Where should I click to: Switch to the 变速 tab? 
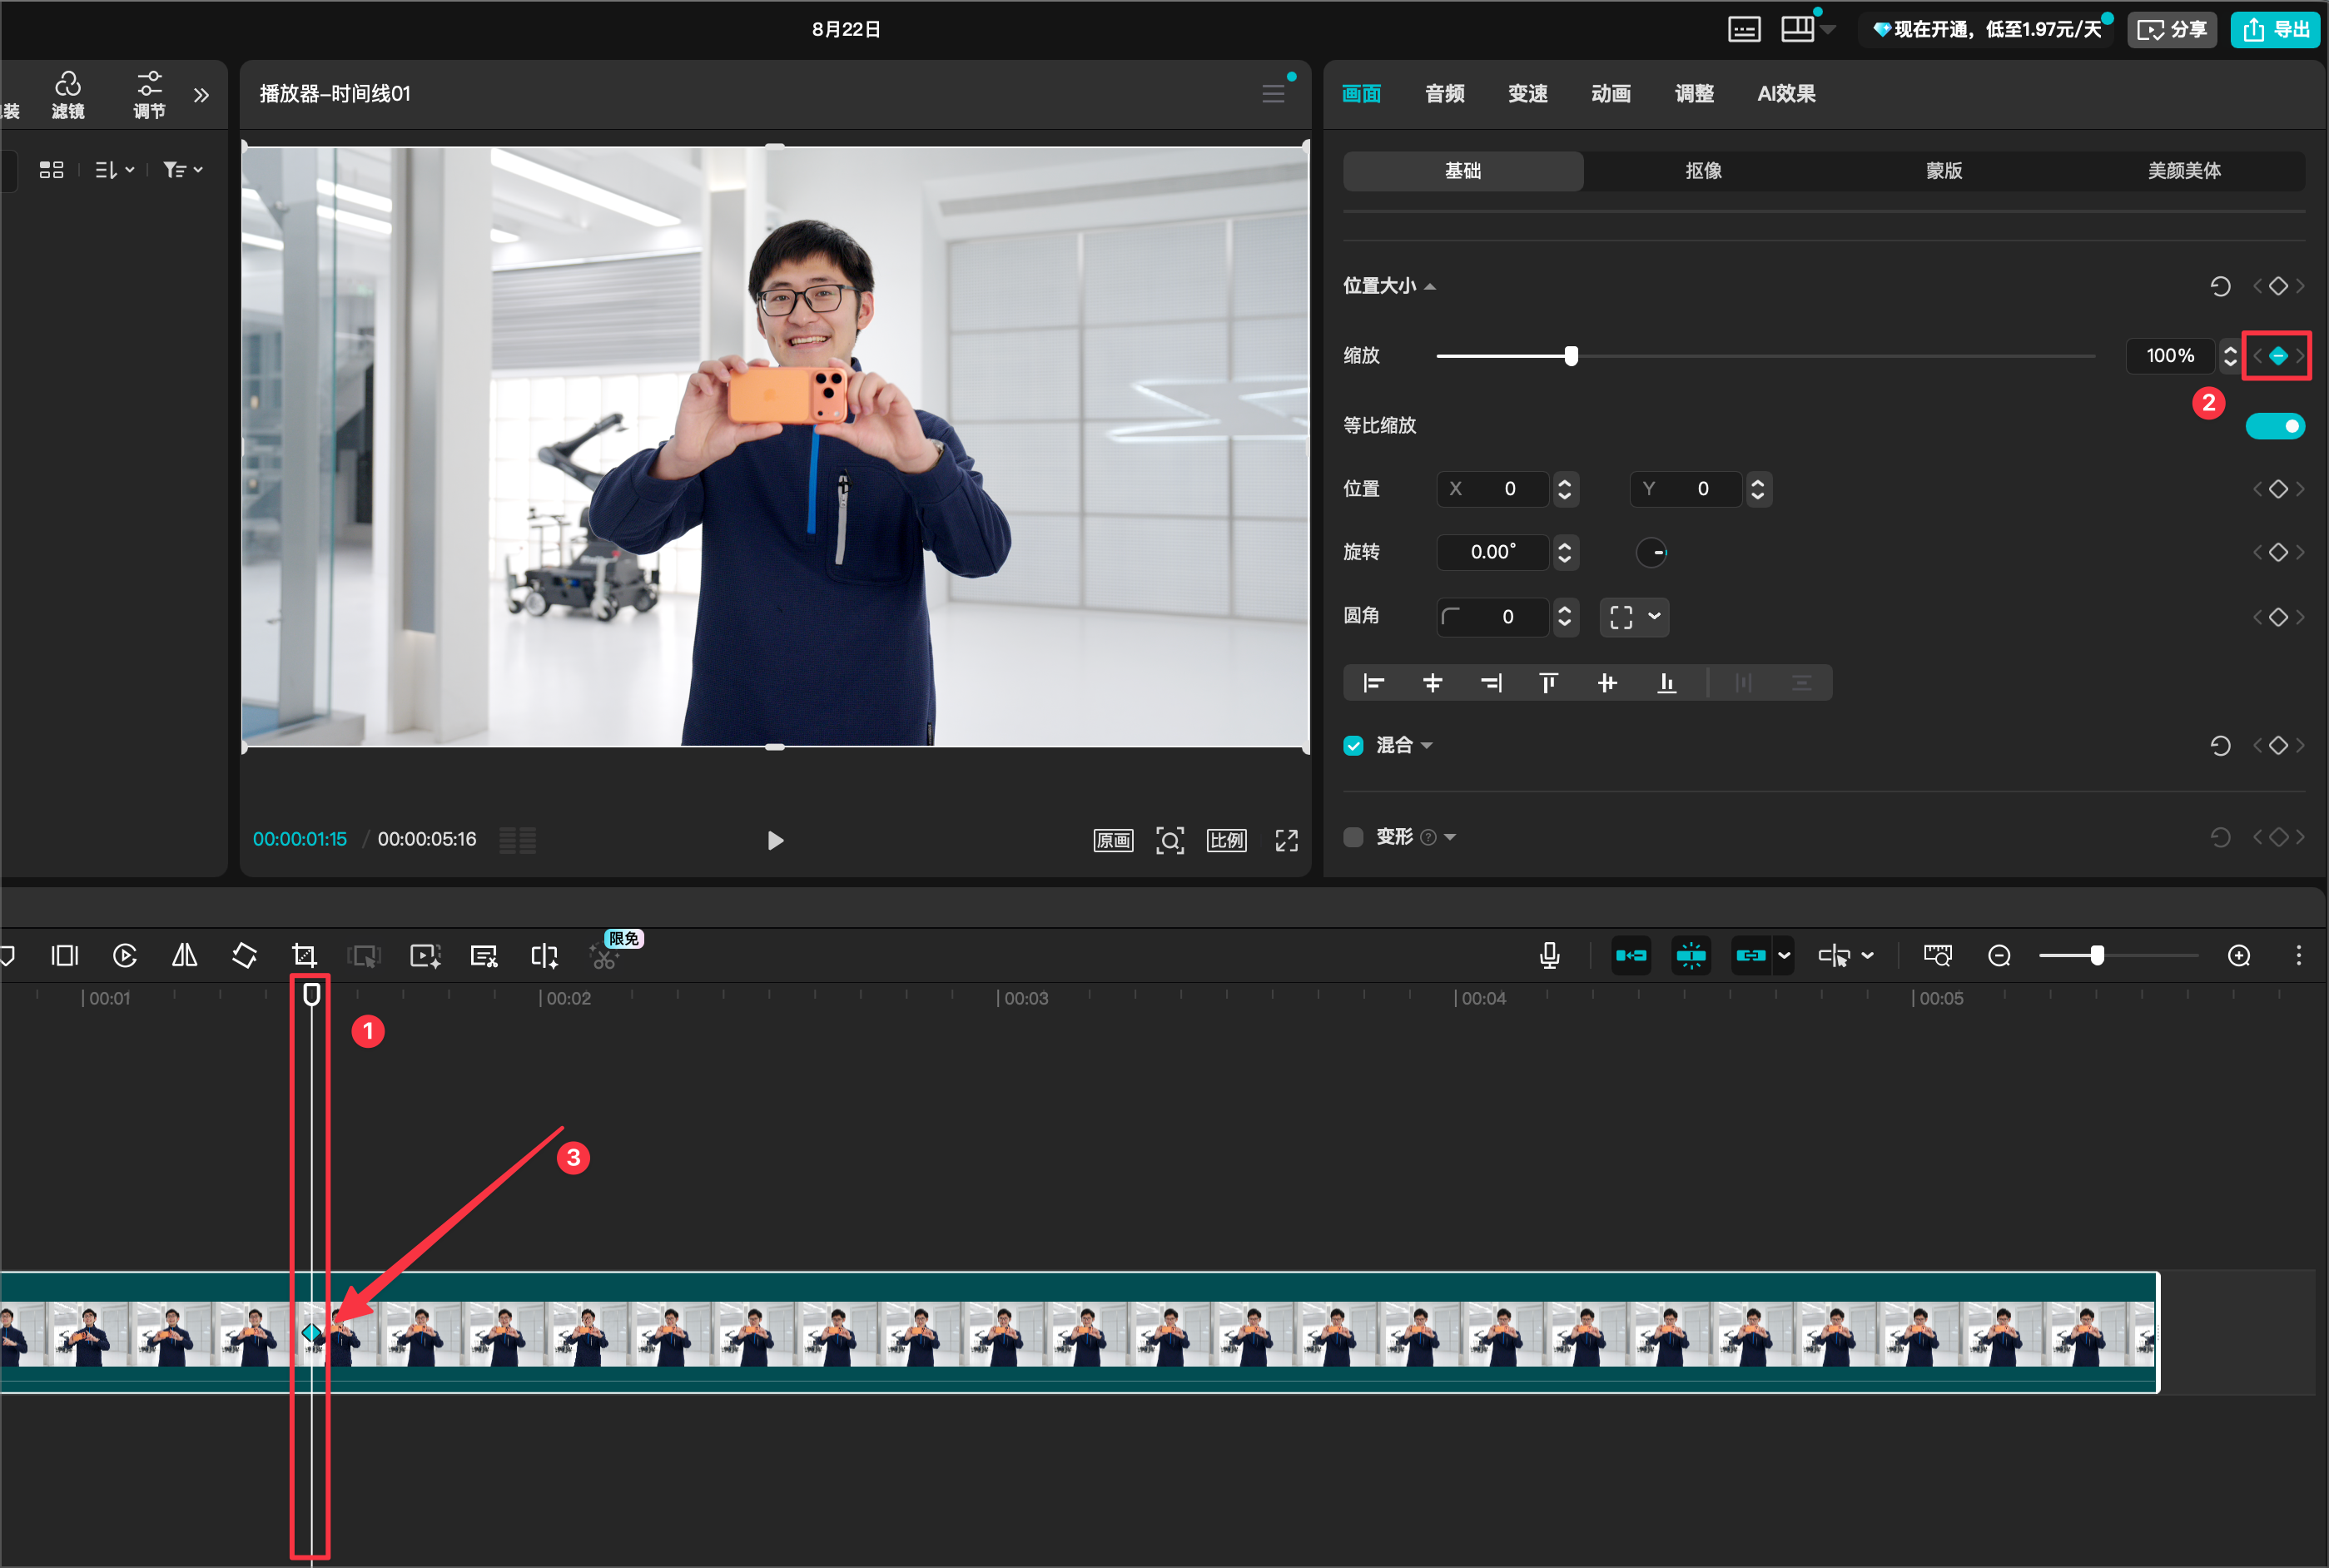(1527, 94)
